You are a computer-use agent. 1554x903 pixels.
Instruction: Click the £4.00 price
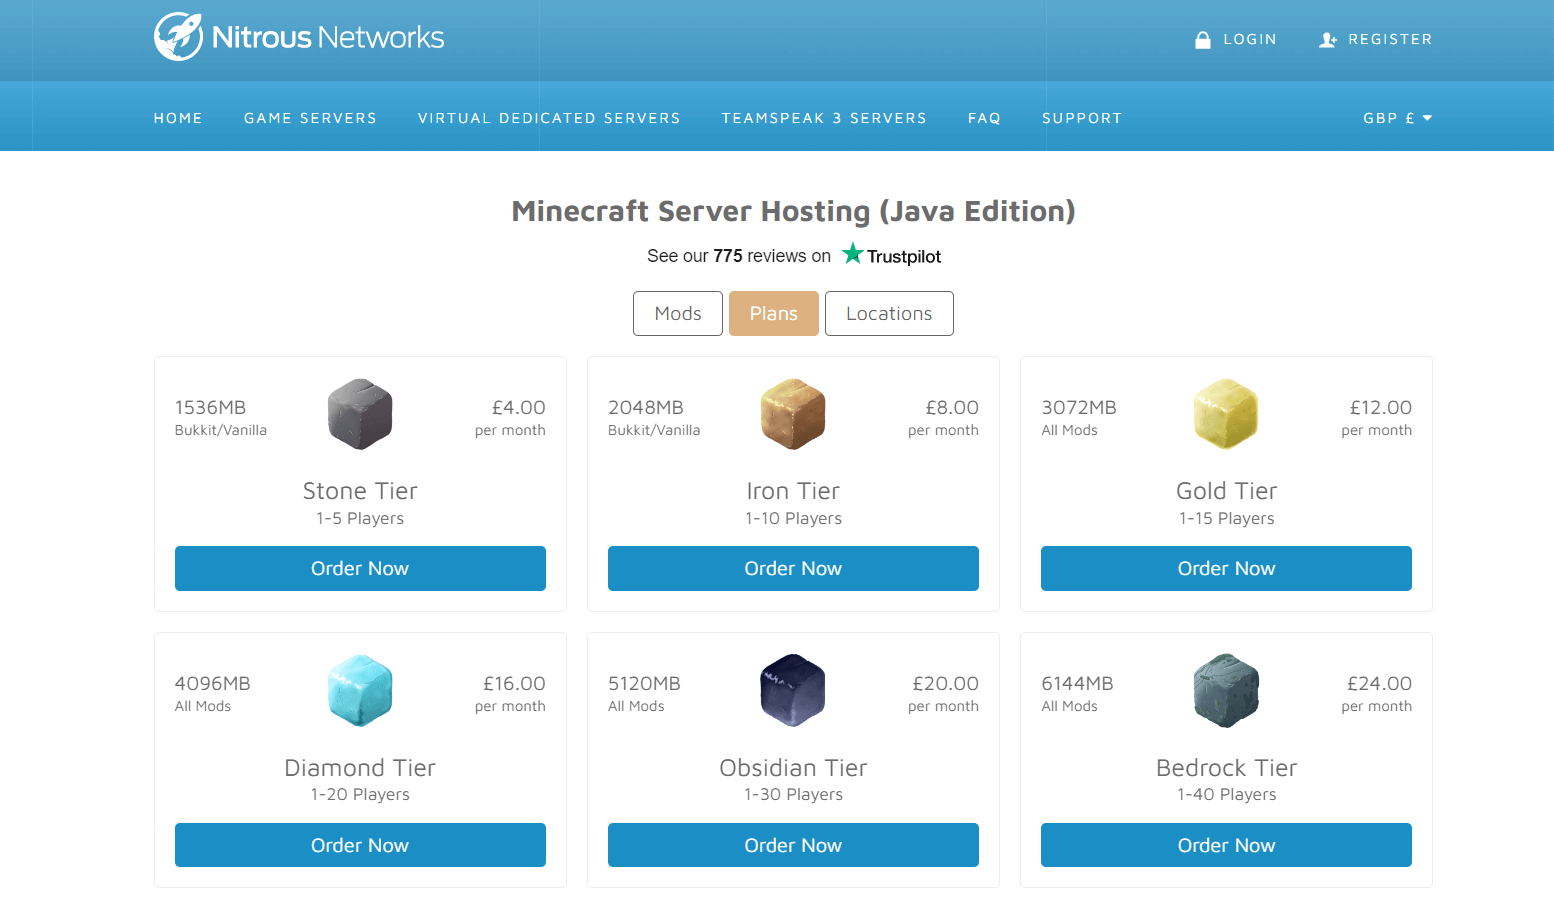(518, 408)
